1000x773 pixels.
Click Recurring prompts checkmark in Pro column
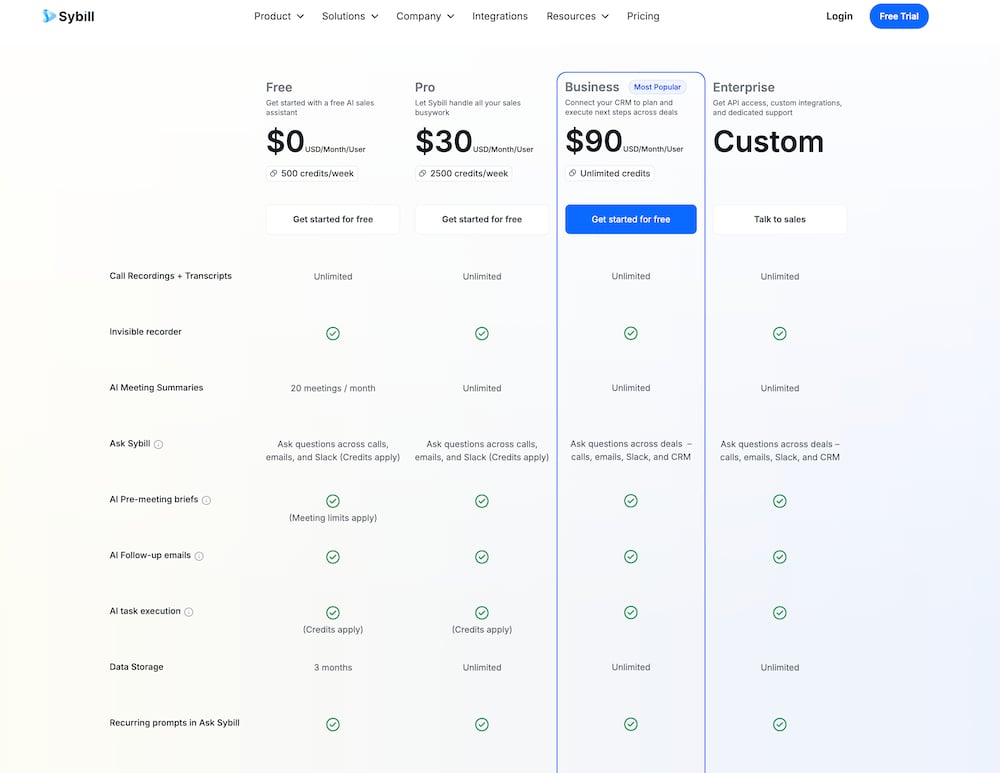[x=482, y=724]
